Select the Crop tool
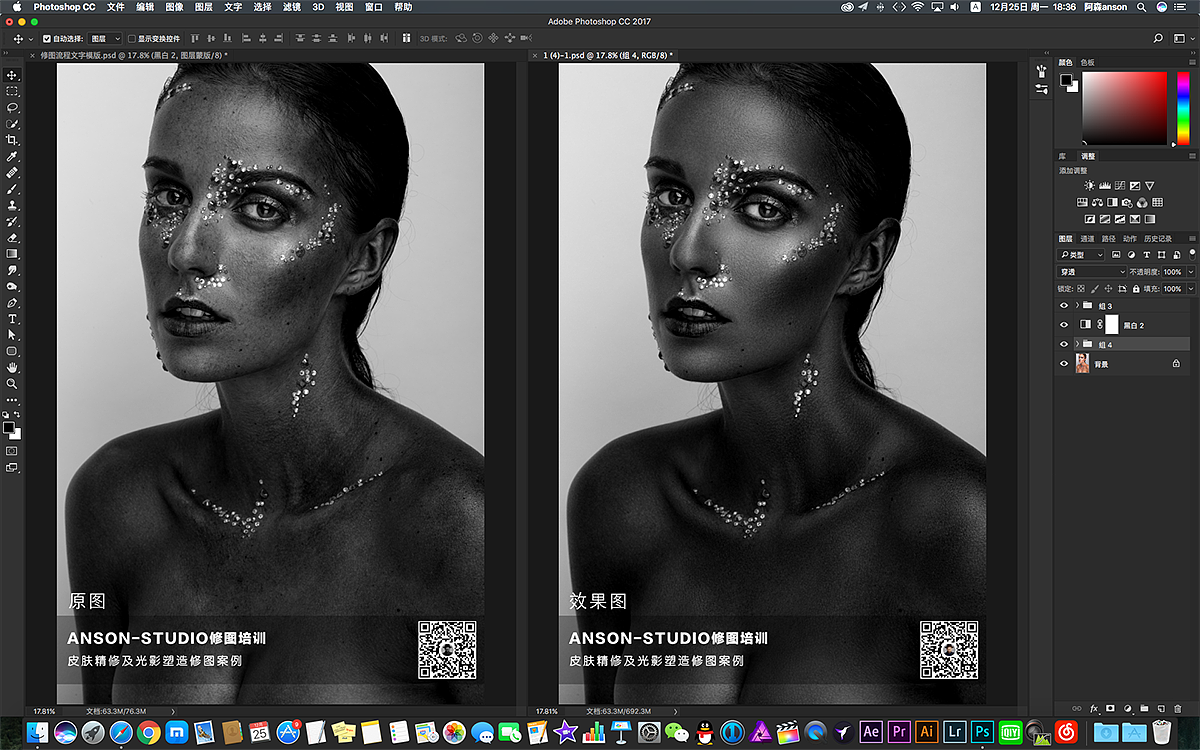The width and height of the screenshot is (1200, 750). coord(12,140)
